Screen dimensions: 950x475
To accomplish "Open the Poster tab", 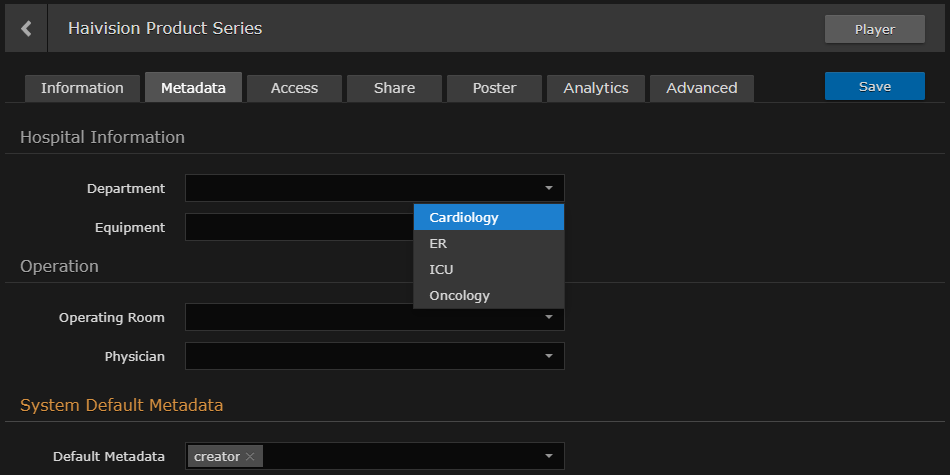I will coord(494,88).
